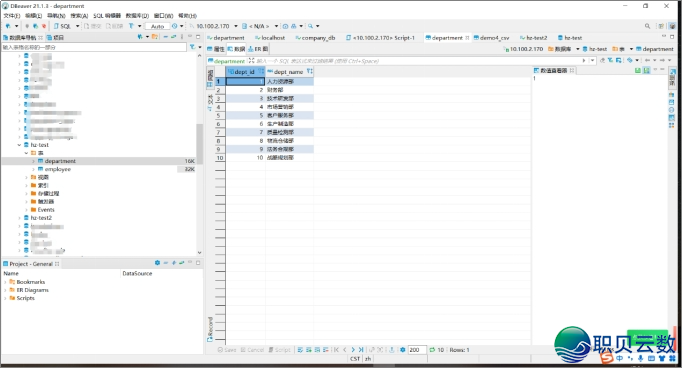Click the transaction log clock icon
Screen dimensions: 683x369
[x=175, y=26]
